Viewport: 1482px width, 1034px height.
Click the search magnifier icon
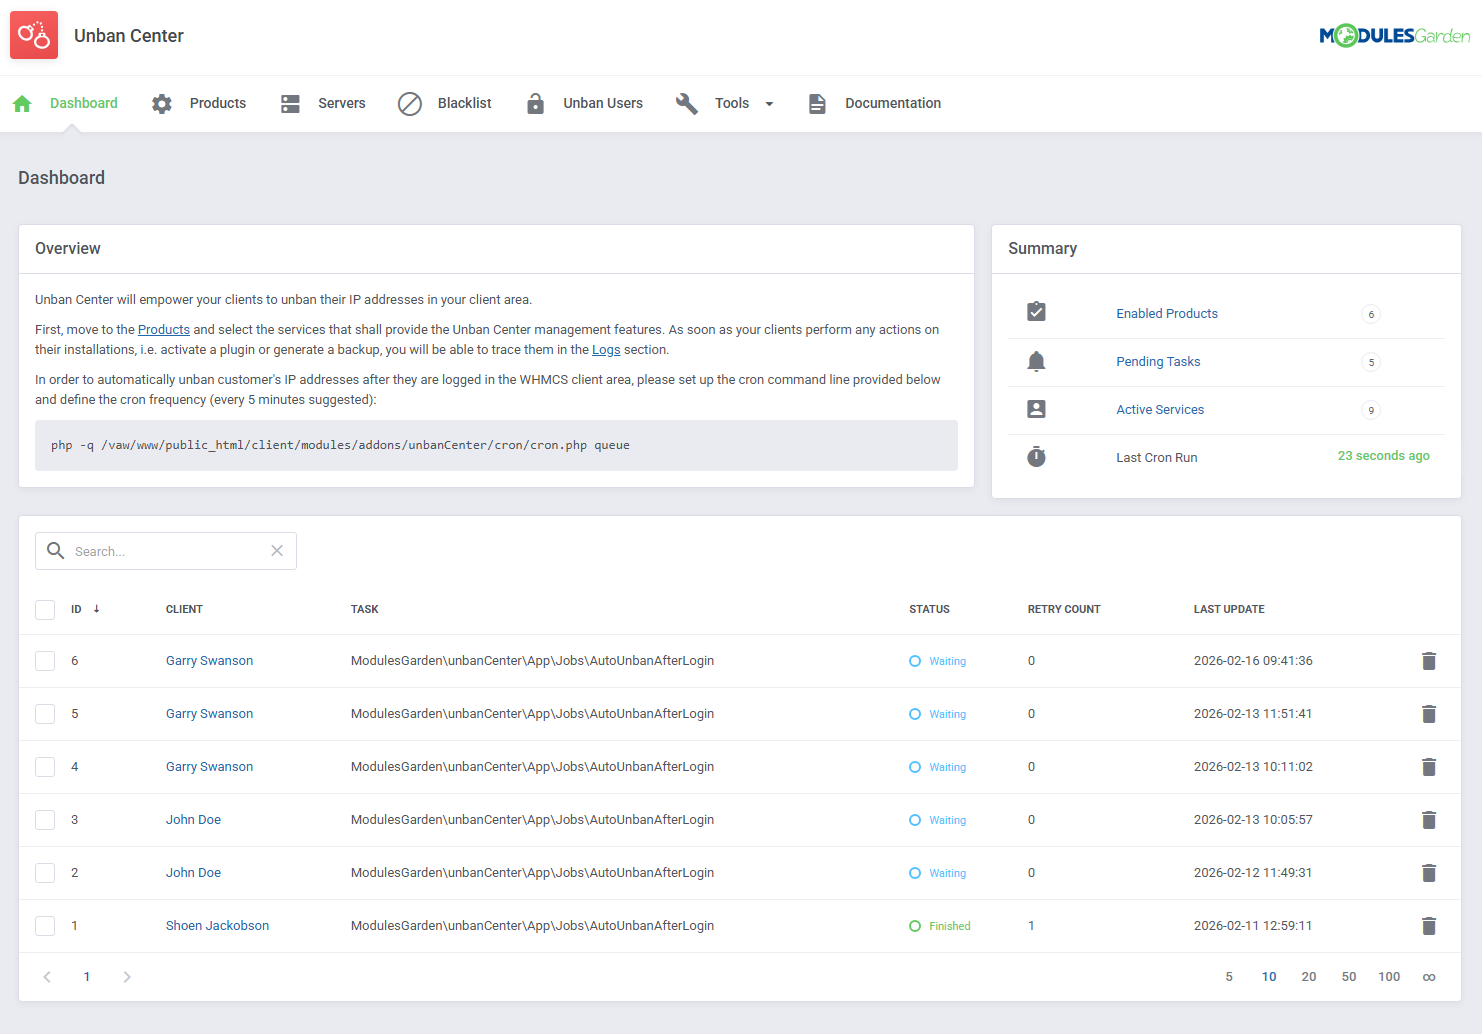click(x=56, y=551)
